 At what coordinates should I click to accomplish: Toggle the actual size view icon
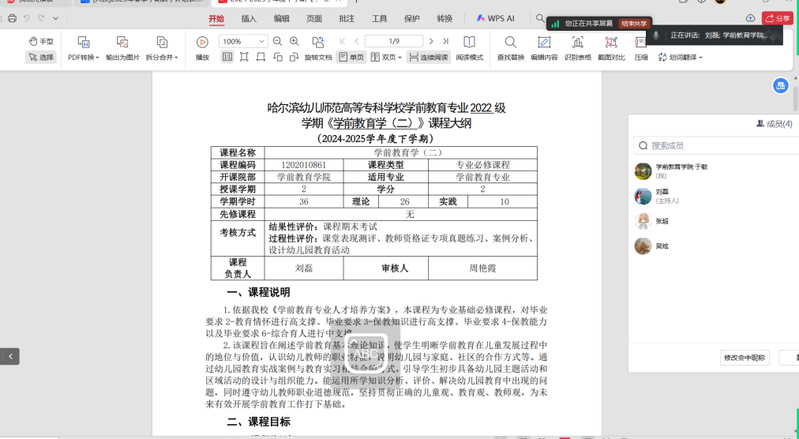point(227,57)
